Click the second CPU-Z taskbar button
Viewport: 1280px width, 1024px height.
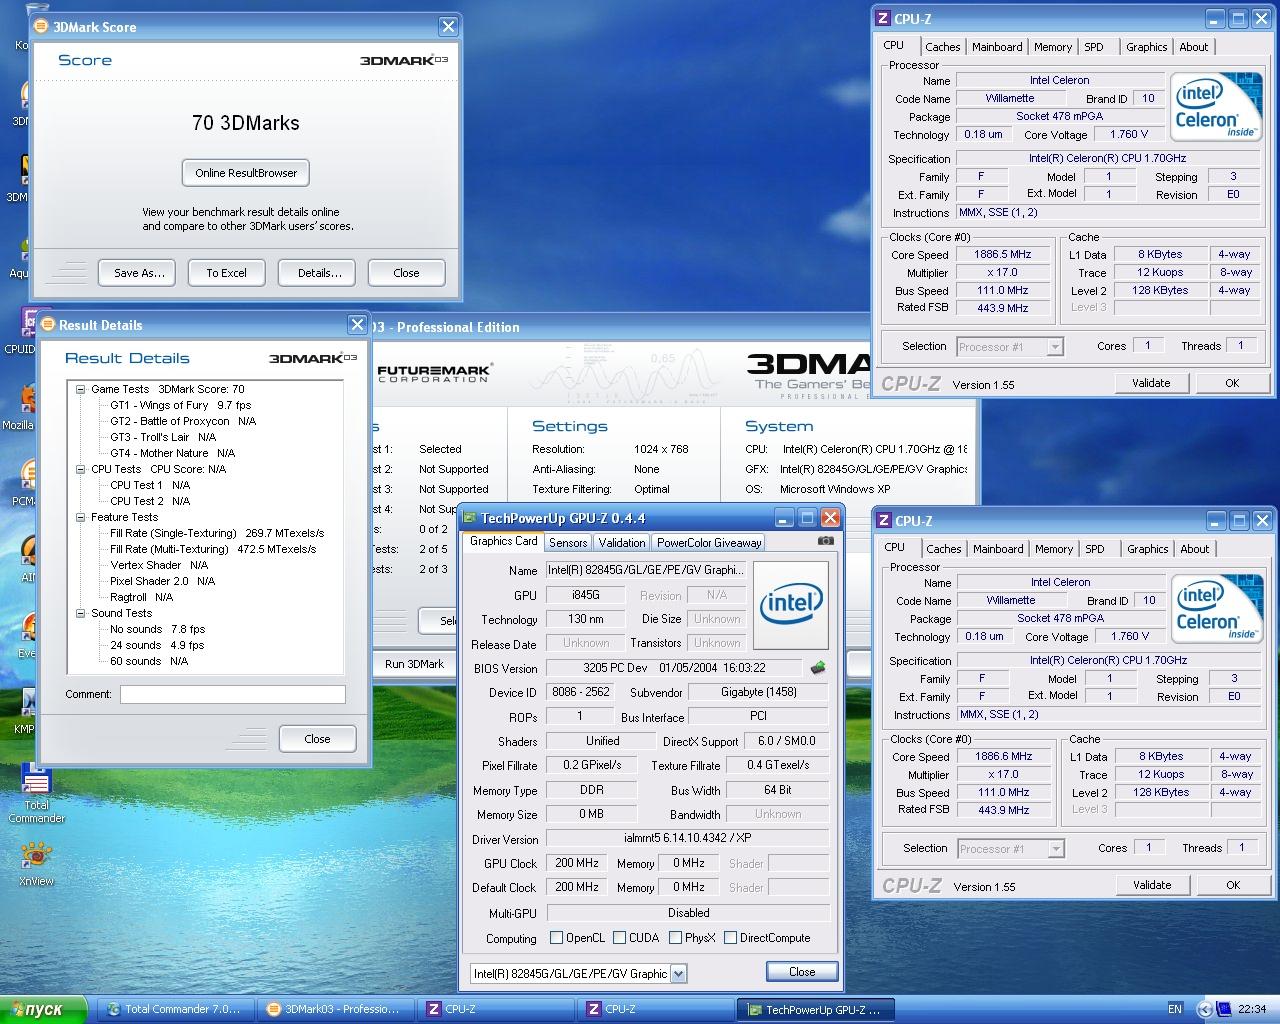(x=656, y=1009)
